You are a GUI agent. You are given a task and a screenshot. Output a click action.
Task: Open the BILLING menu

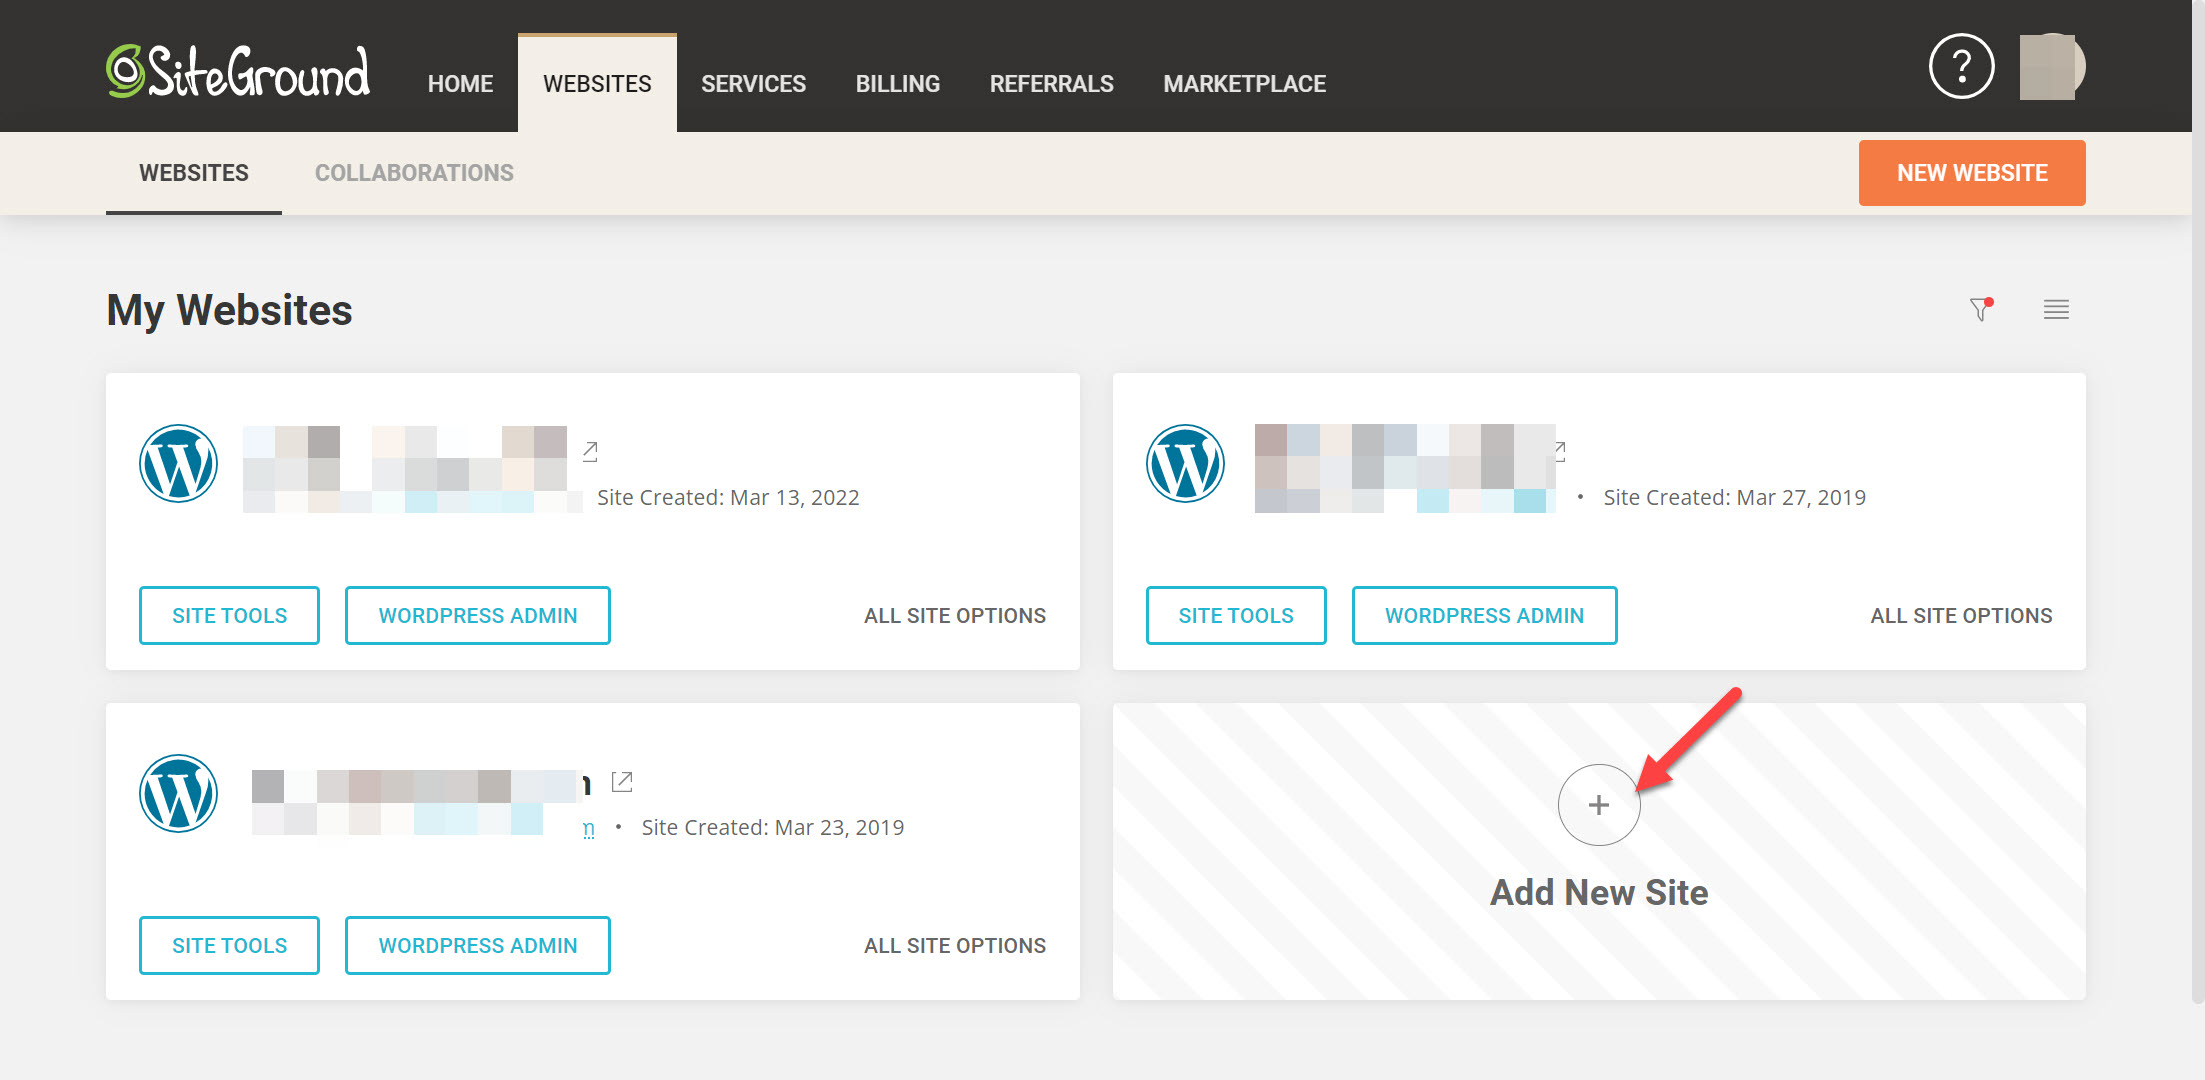[x=898, y=84]
